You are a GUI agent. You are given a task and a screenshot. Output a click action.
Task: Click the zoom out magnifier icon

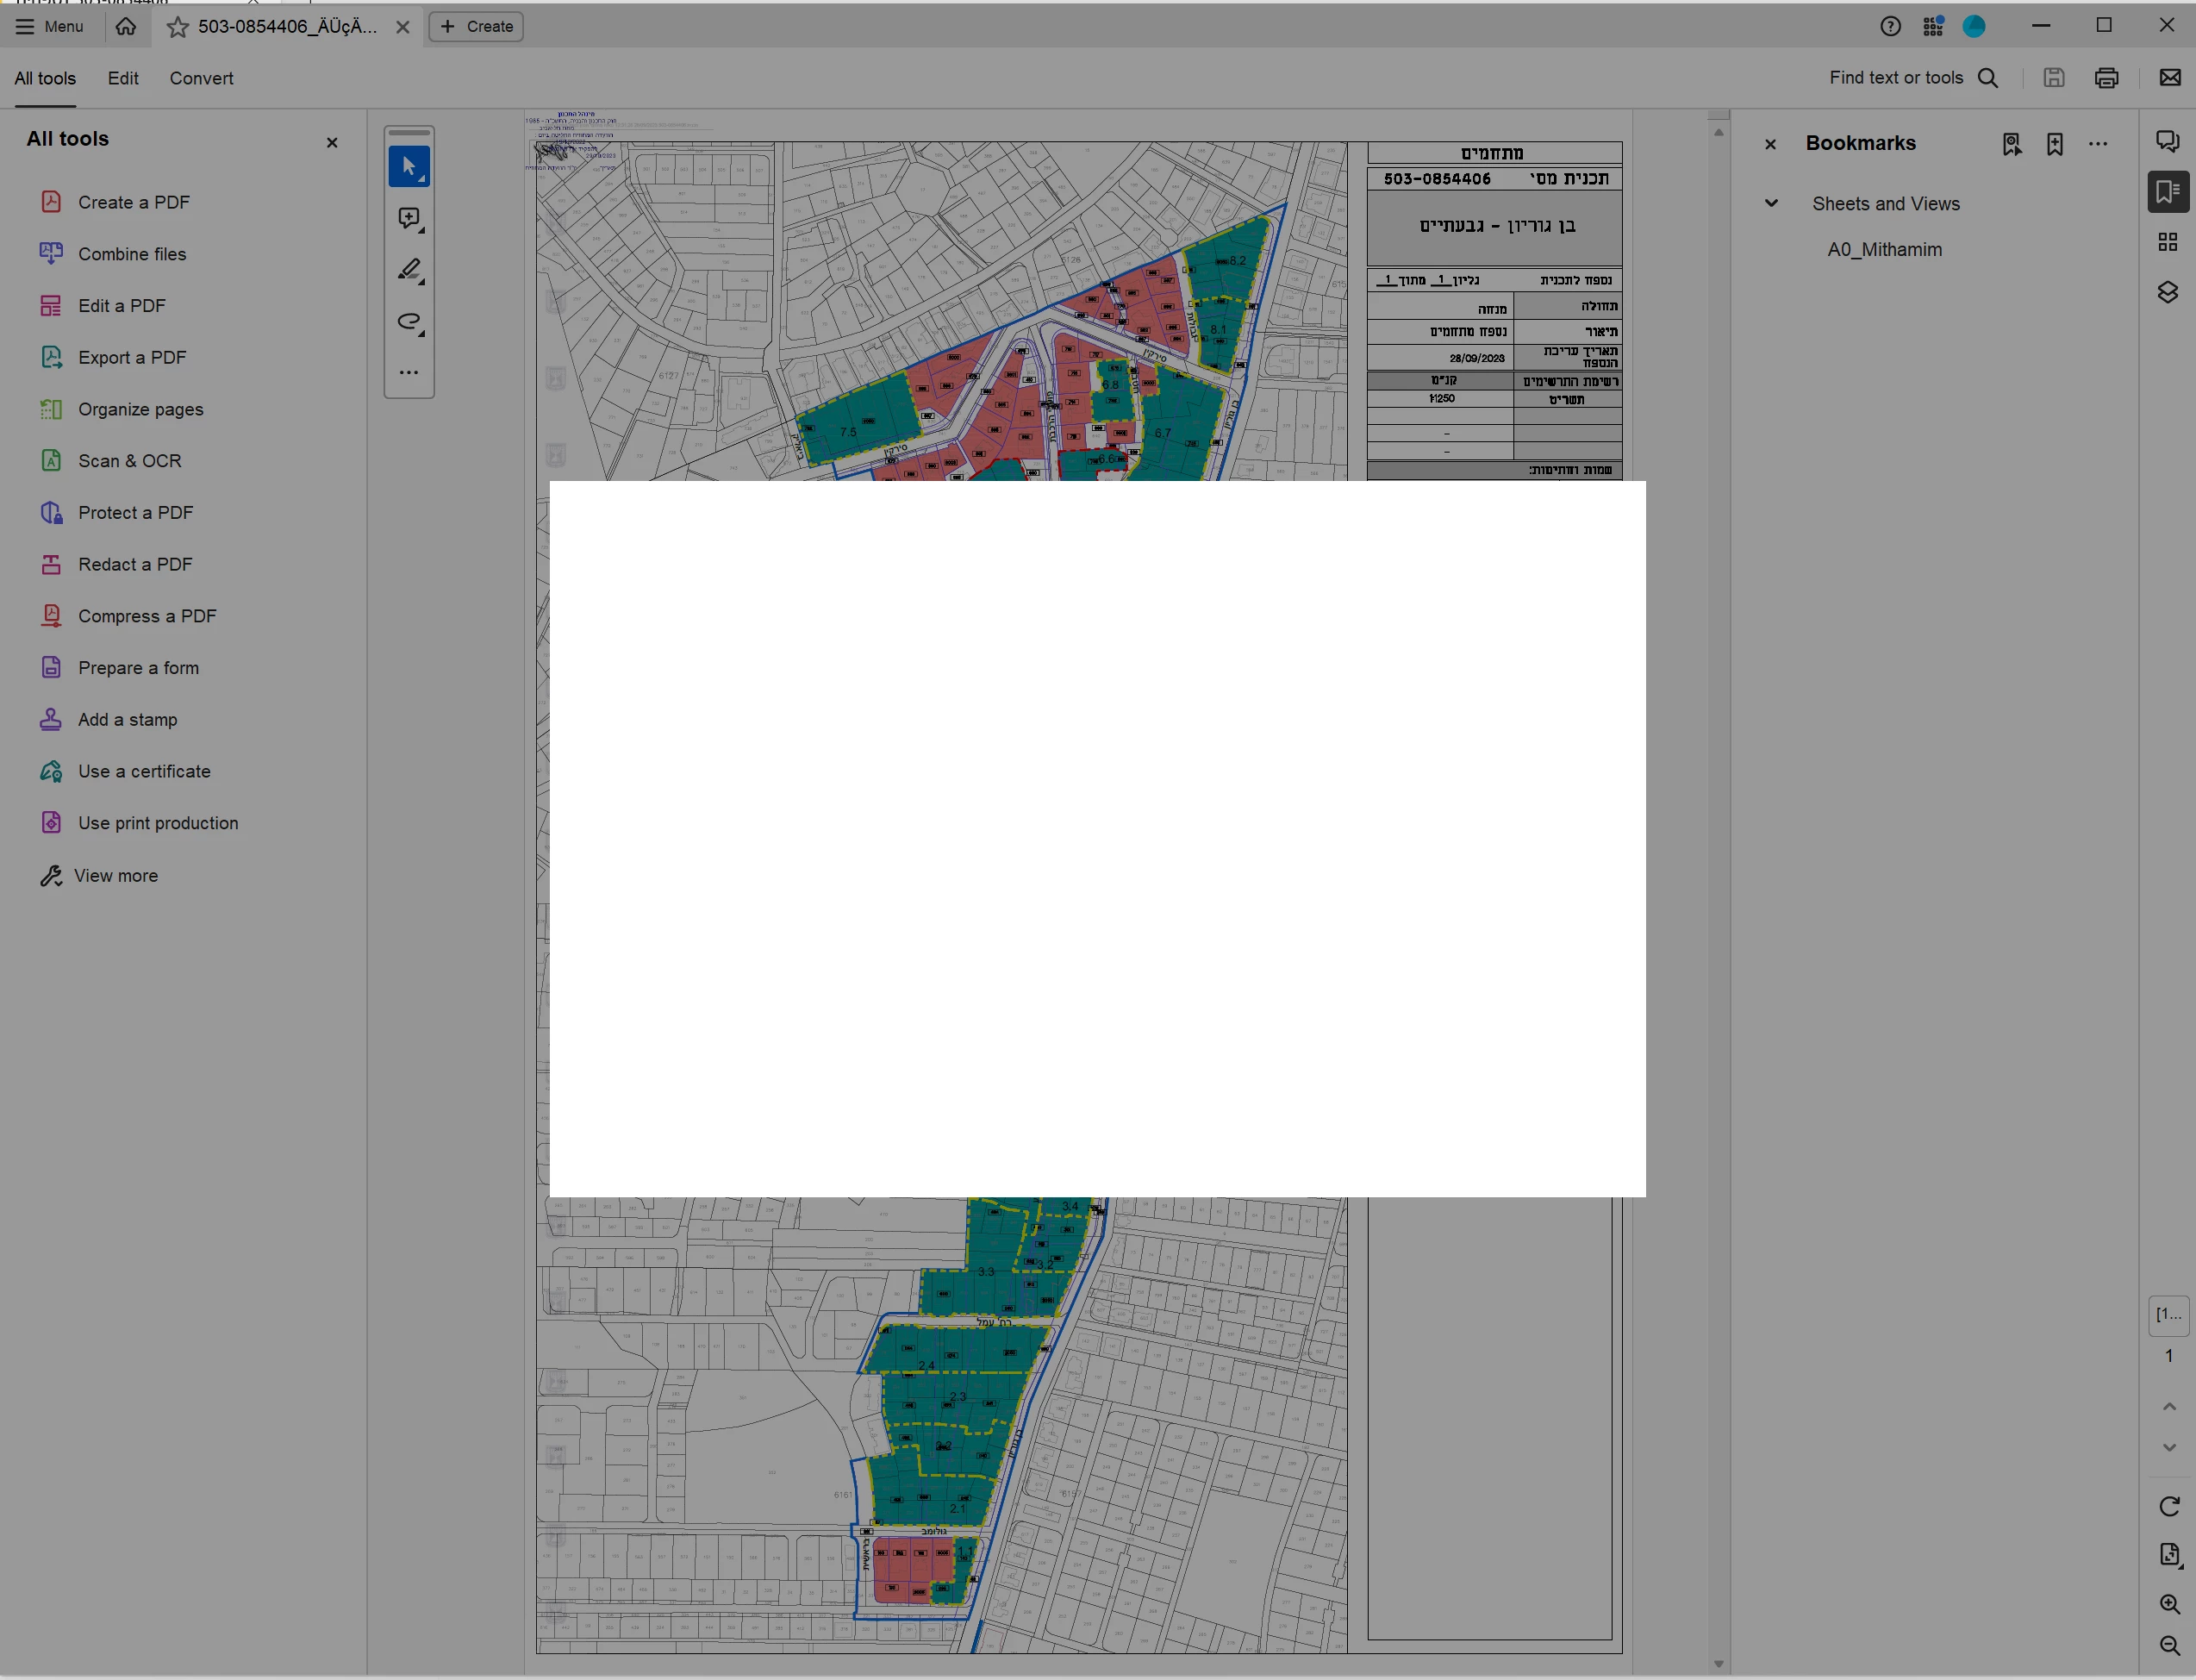click(2168, 1645)
